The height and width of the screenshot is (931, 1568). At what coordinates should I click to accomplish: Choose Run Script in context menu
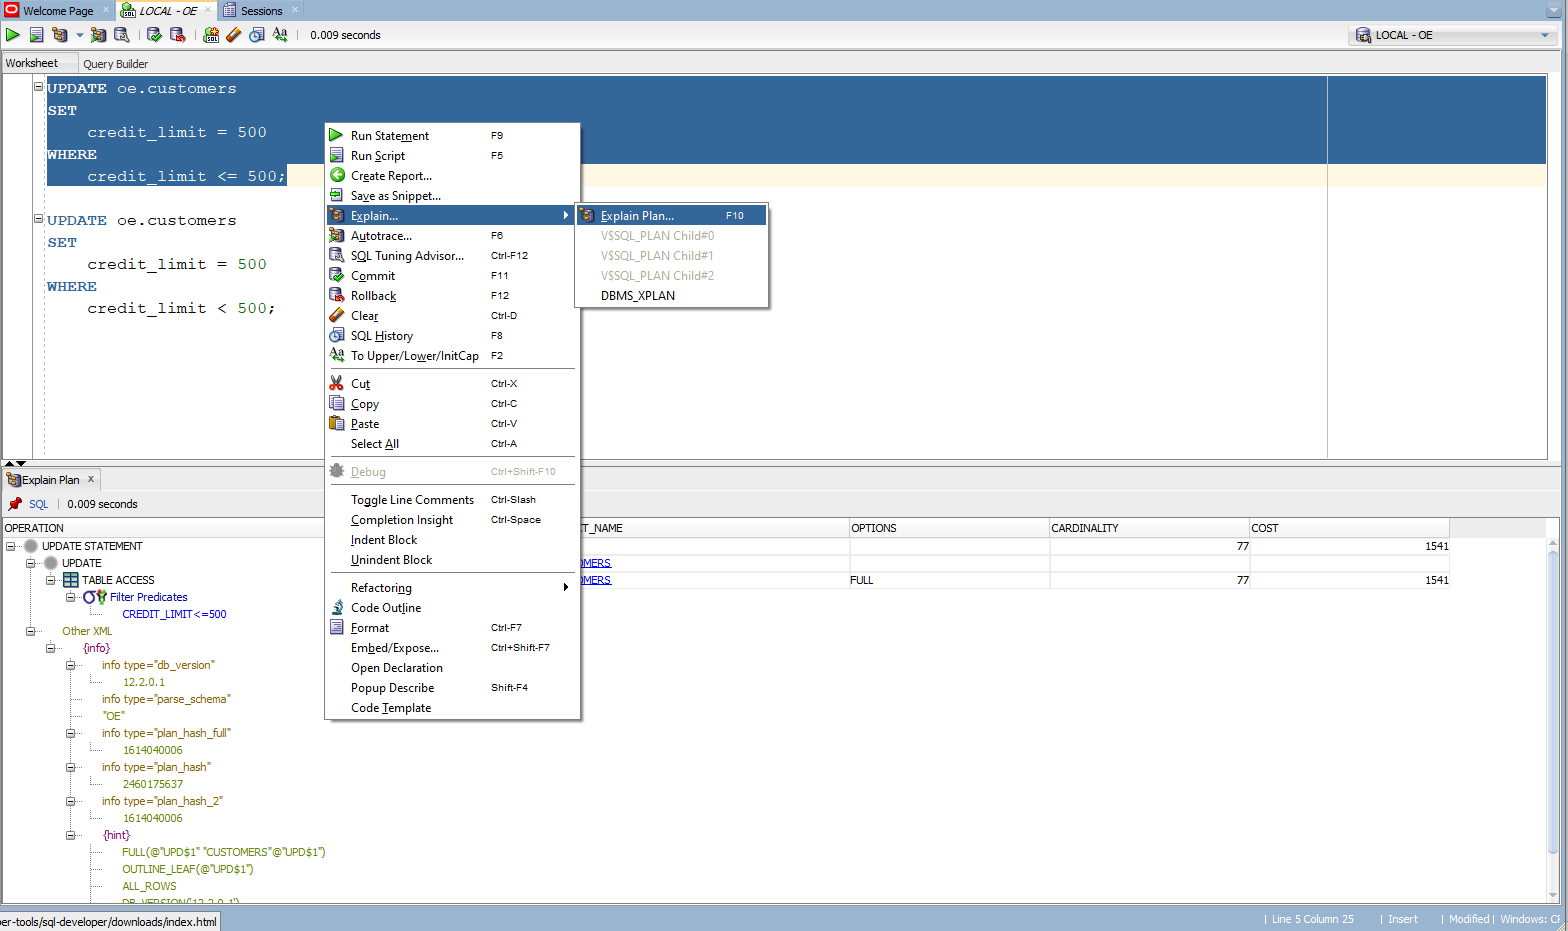click(453, 156)
